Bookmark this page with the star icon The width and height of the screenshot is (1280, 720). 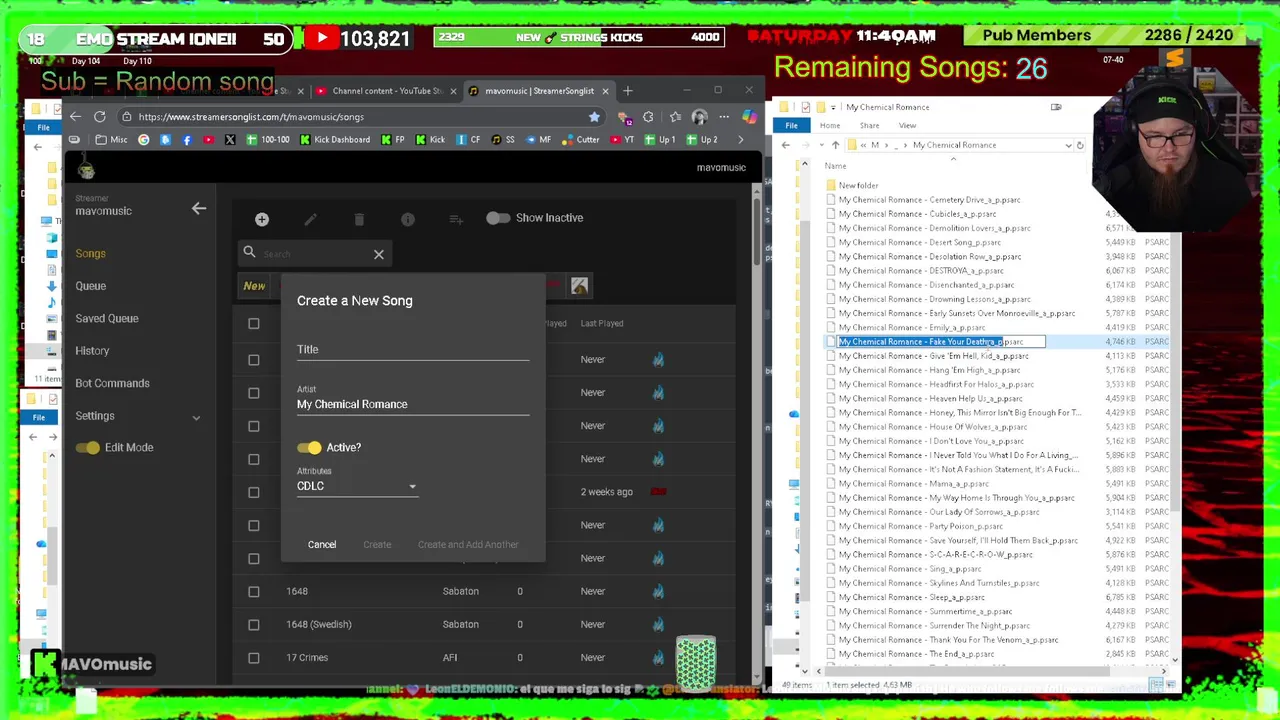(594, 117)
